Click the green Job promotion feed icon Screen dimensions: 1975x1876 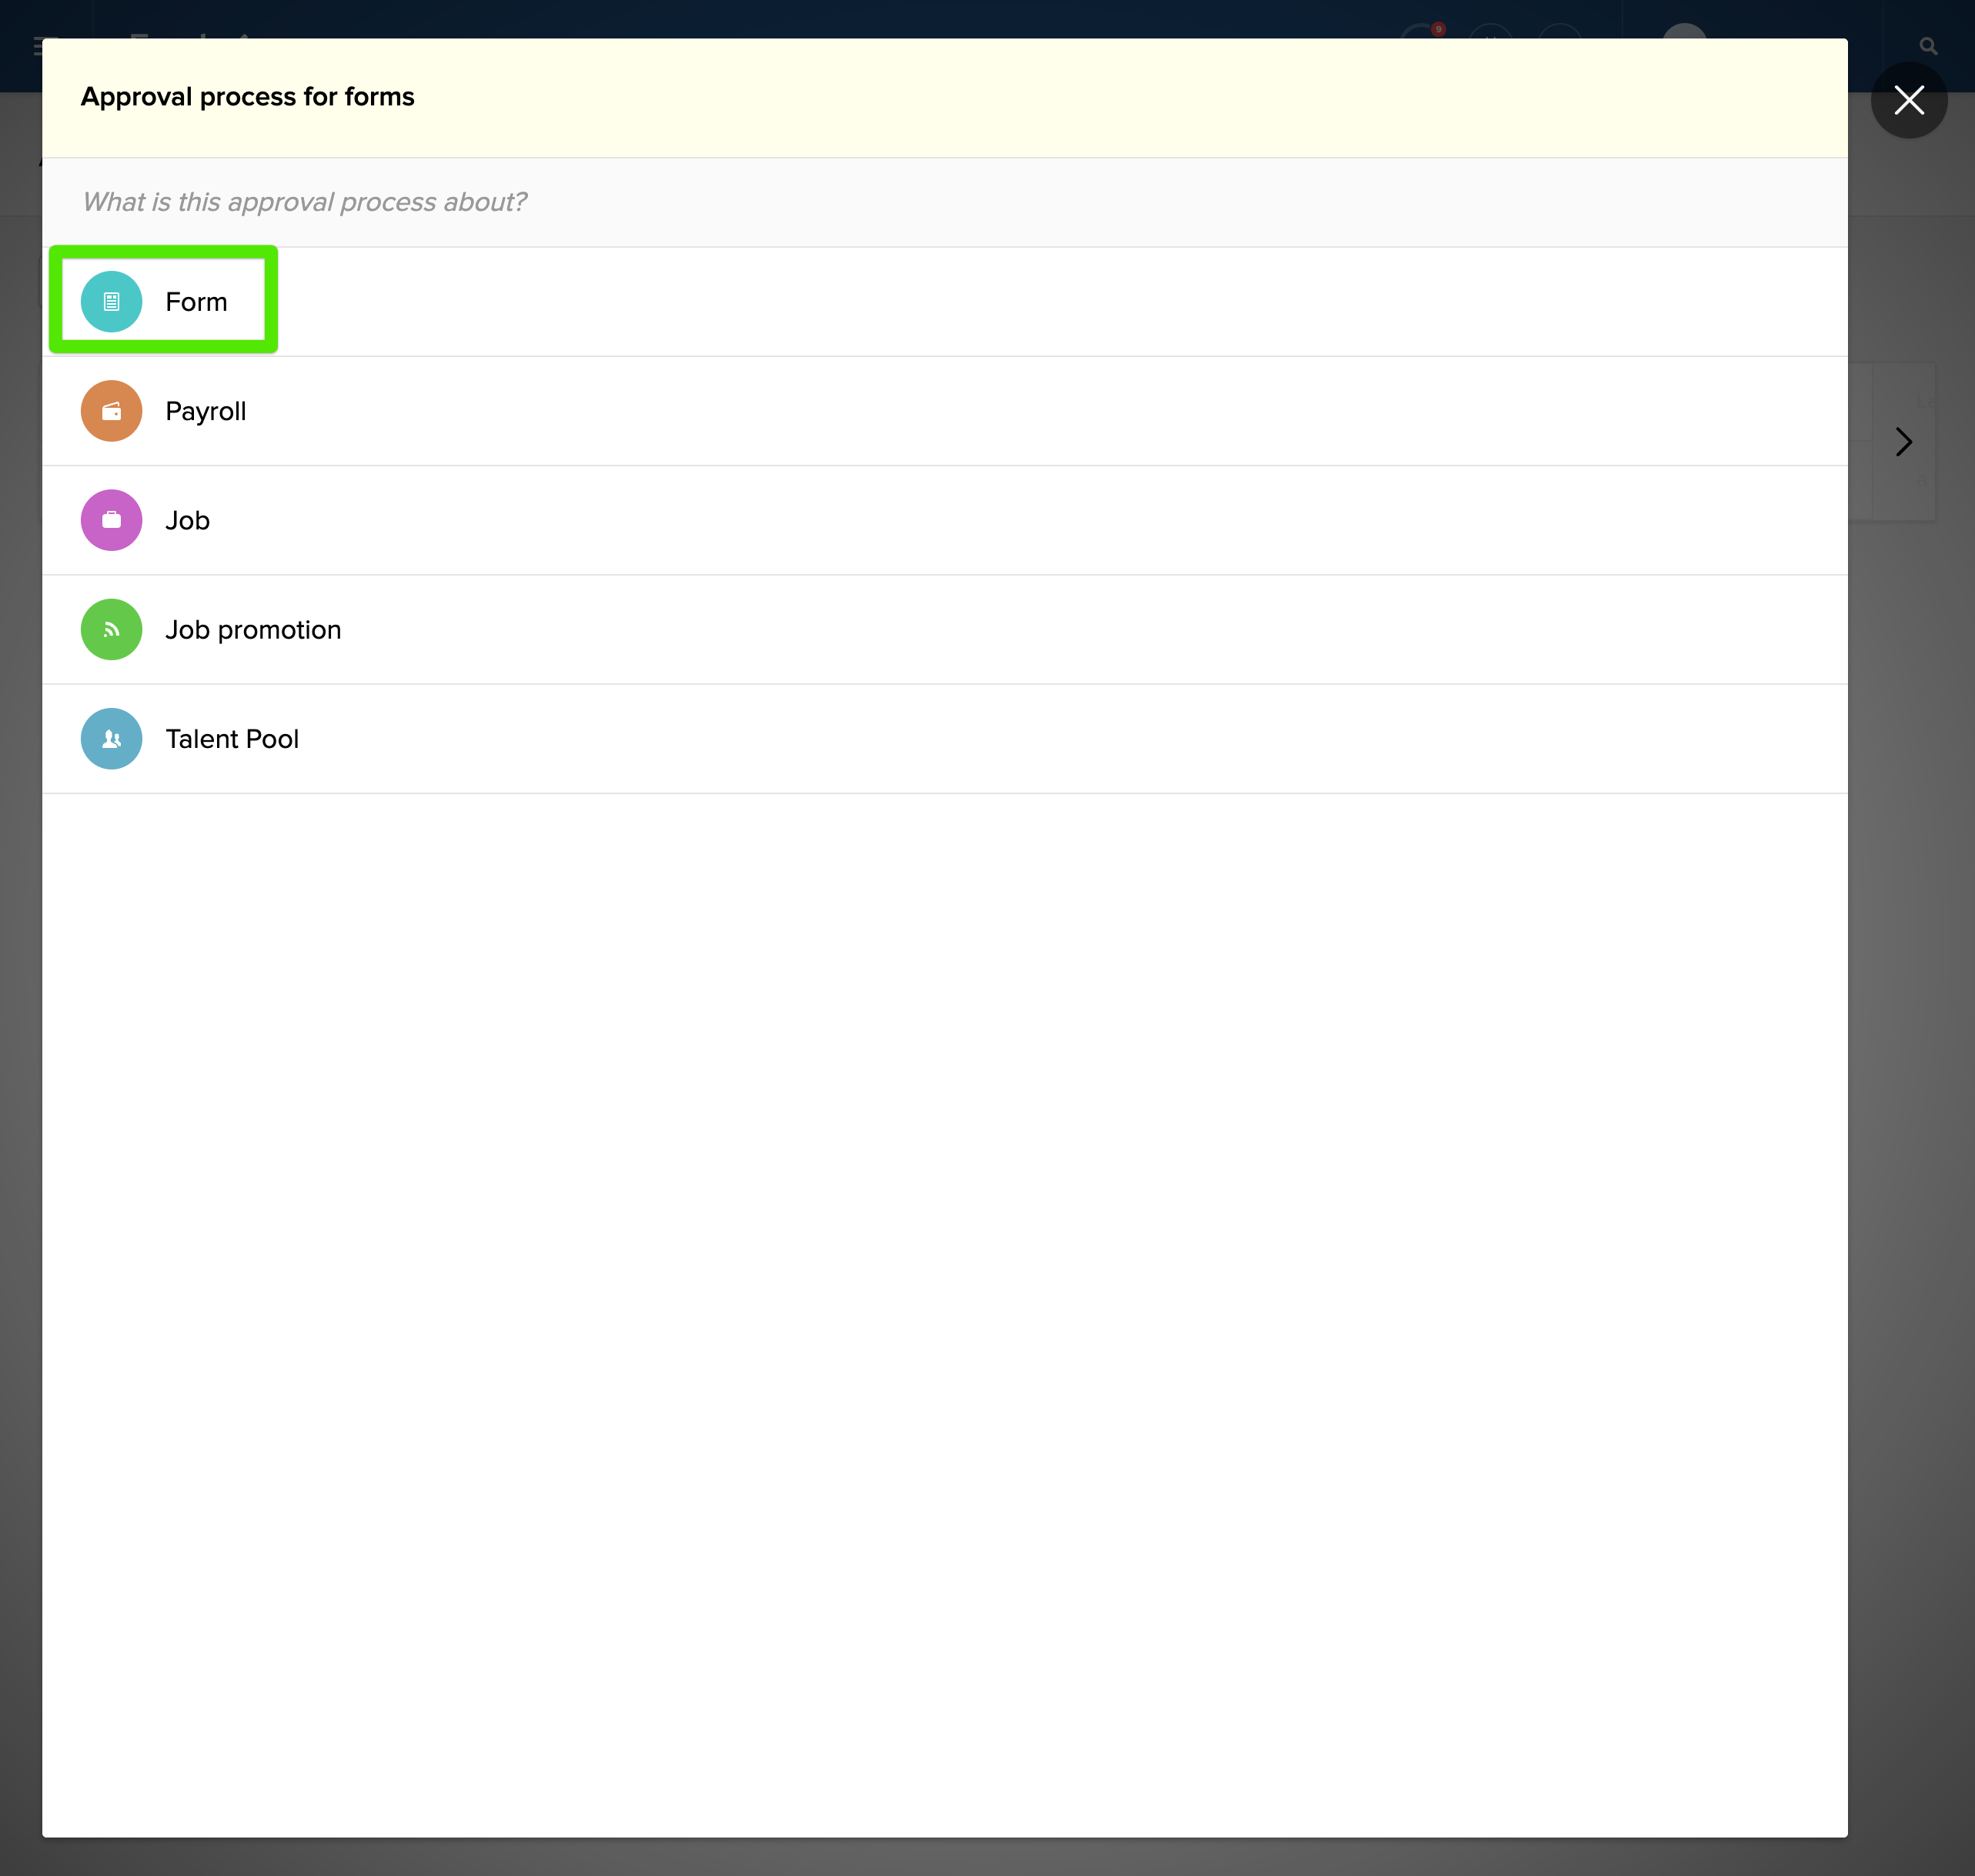pos(111,629)
